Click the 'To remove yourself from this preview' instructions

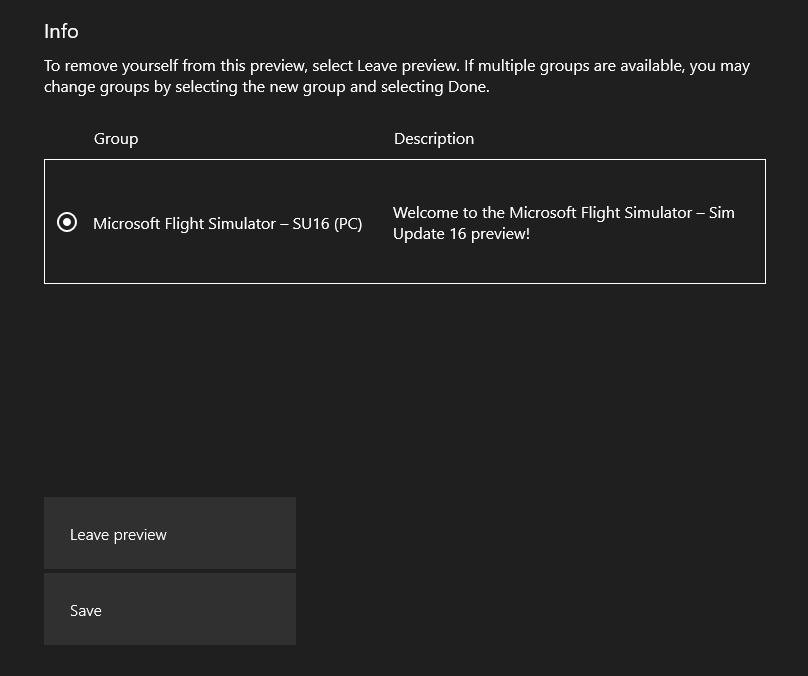[x=397, y=76]
